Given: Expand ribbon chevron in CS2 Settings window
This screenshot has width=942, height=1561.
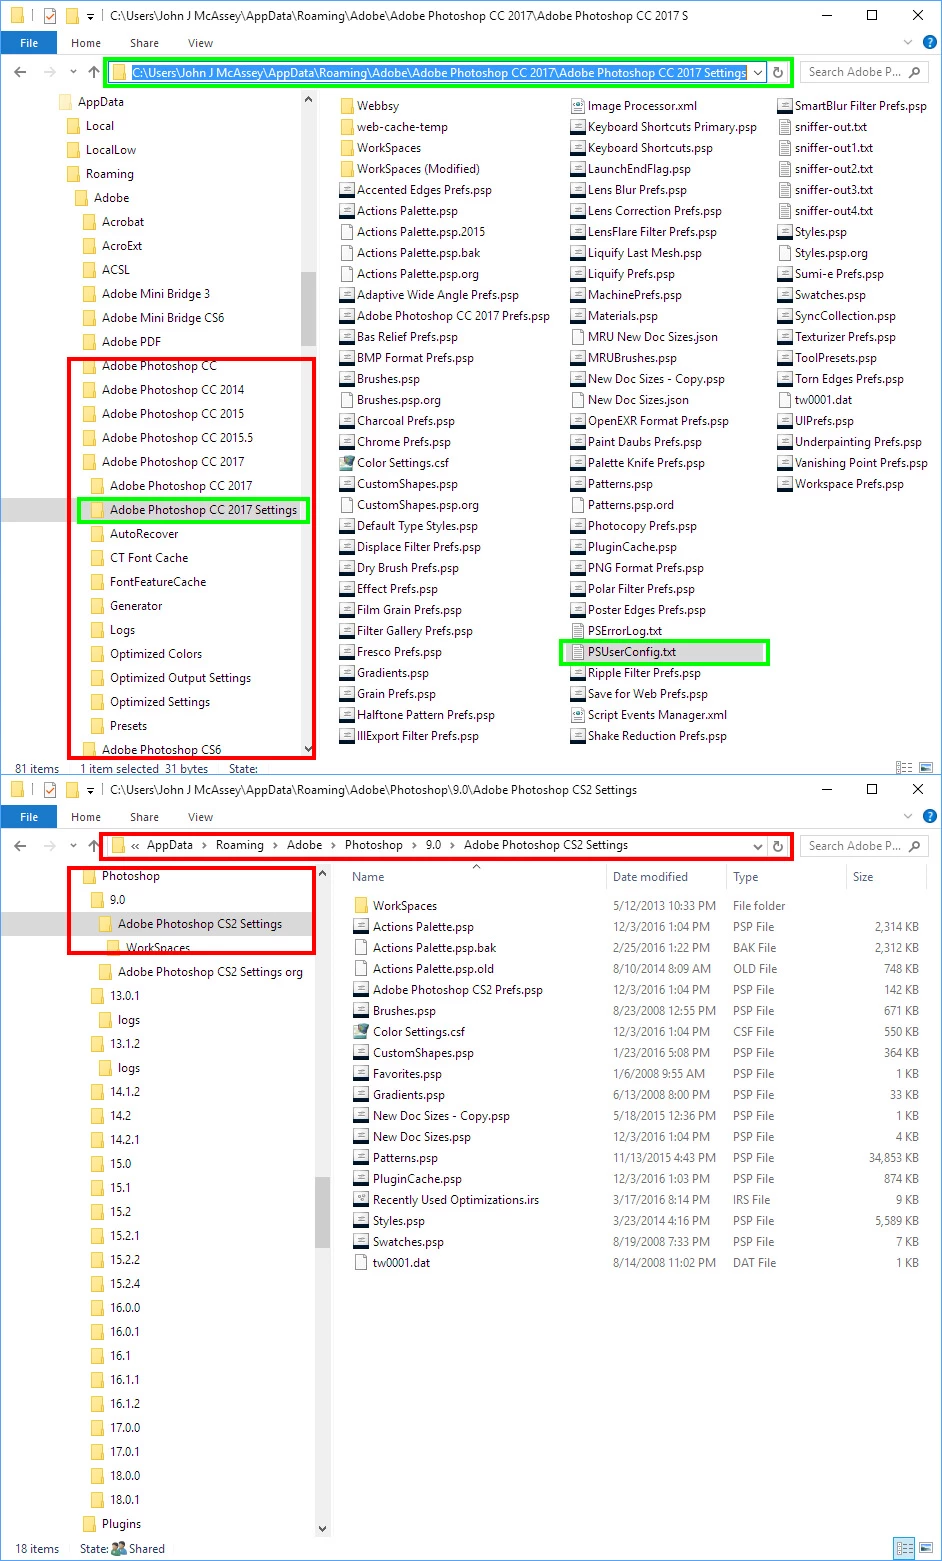Looking at the screenshot, I should coord(908,817).
